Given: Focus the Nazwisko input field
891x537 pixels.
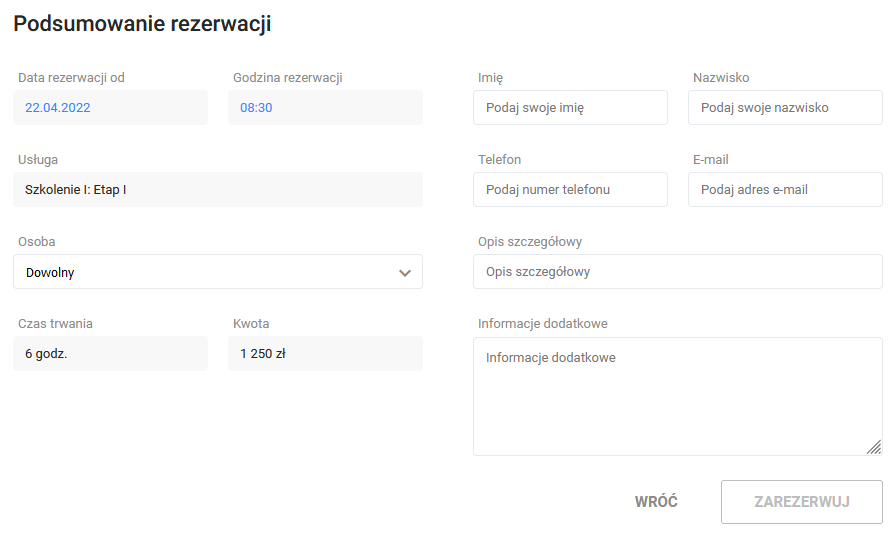Looking at the screenshot, I should [785, 107].
